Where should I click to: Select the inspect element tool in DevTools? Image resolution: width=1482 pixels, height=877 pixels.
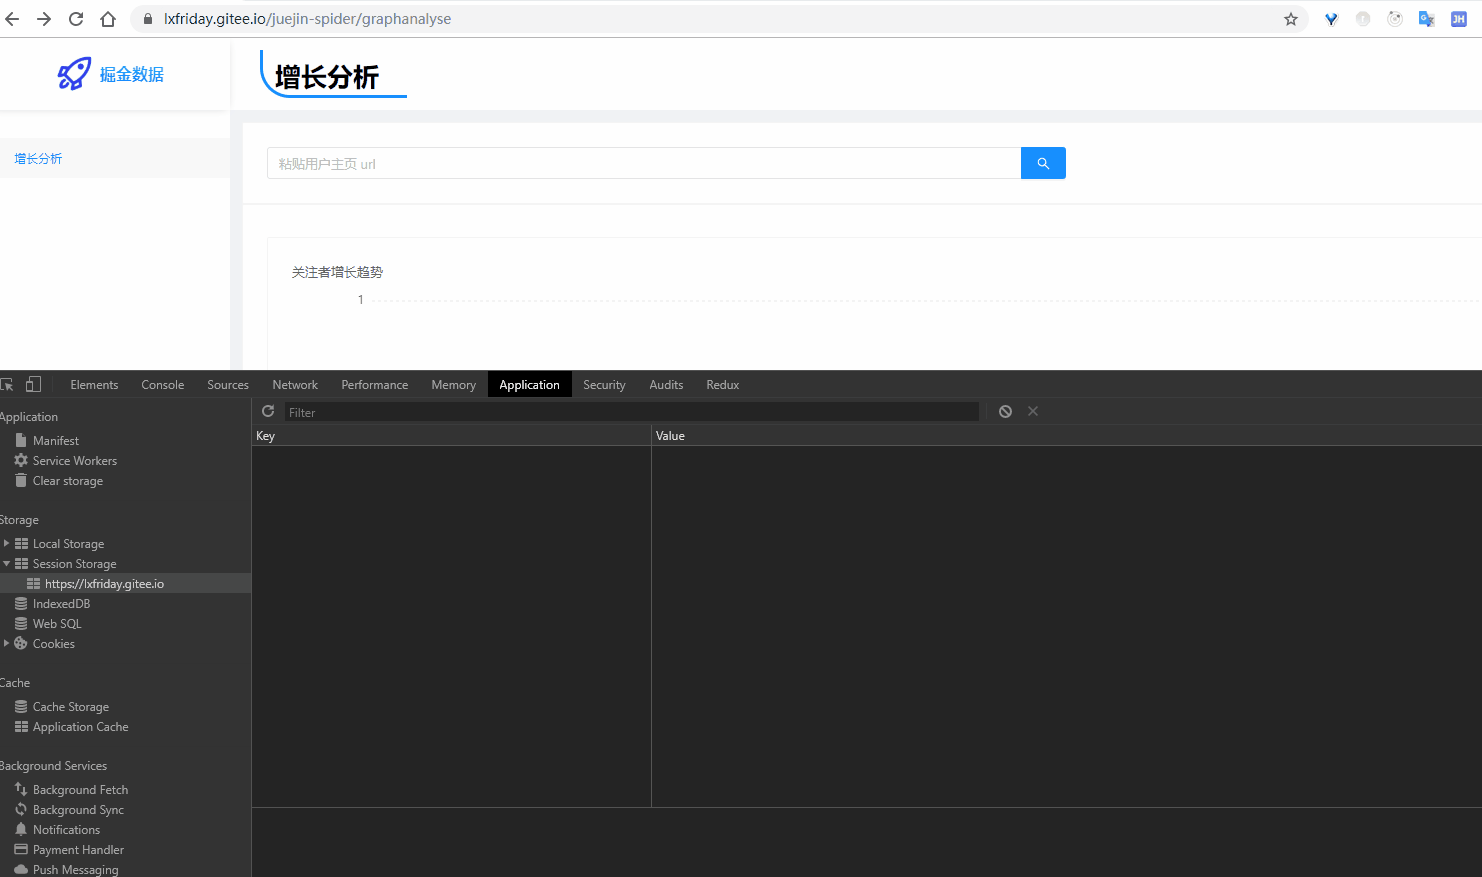click(7, 384)
